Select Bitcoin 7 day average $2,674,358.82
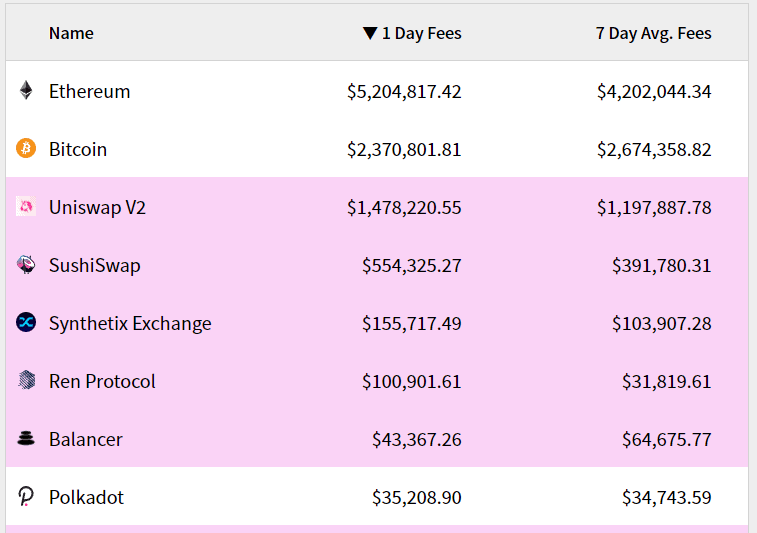 pyautogui.click(x=654, y=150)
